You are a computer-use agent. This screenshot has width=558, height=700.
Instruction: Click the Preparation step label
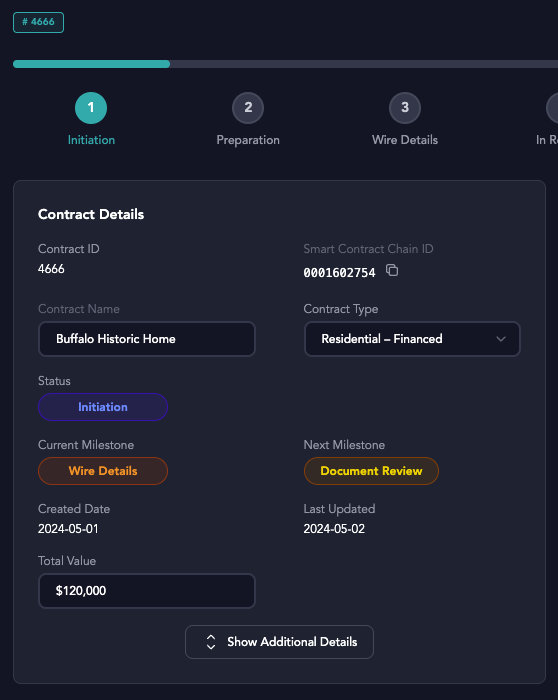click(248, 140)
